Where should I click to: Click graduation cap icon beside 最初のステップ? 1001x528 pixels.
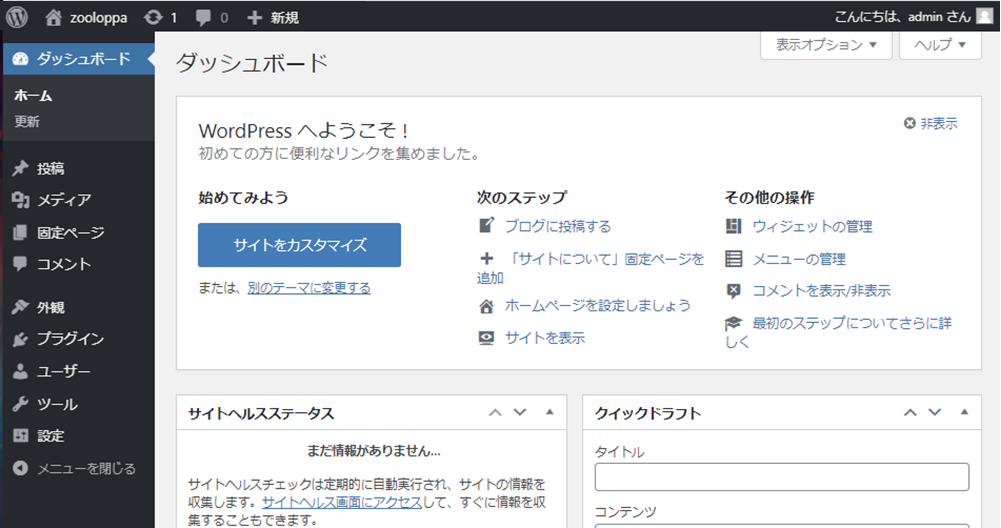(x=734, y=323)
